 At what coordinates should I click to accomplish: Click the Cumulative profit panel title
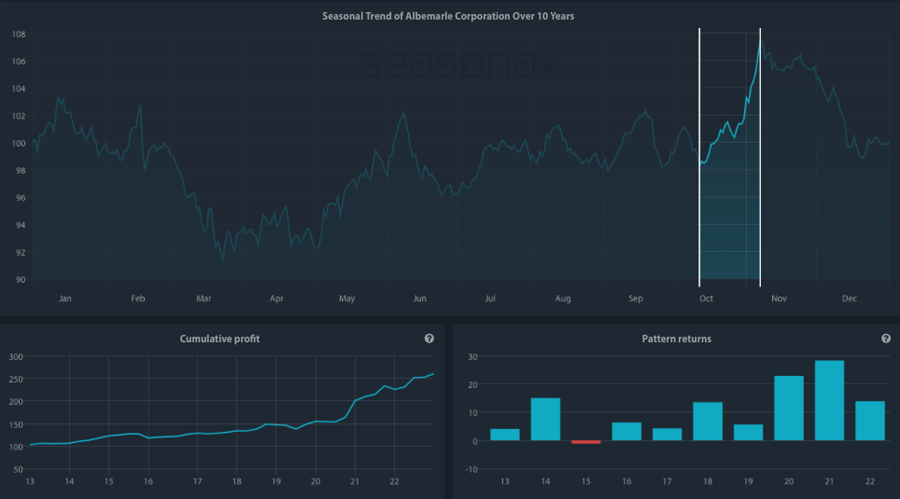[x=220, y=339]
